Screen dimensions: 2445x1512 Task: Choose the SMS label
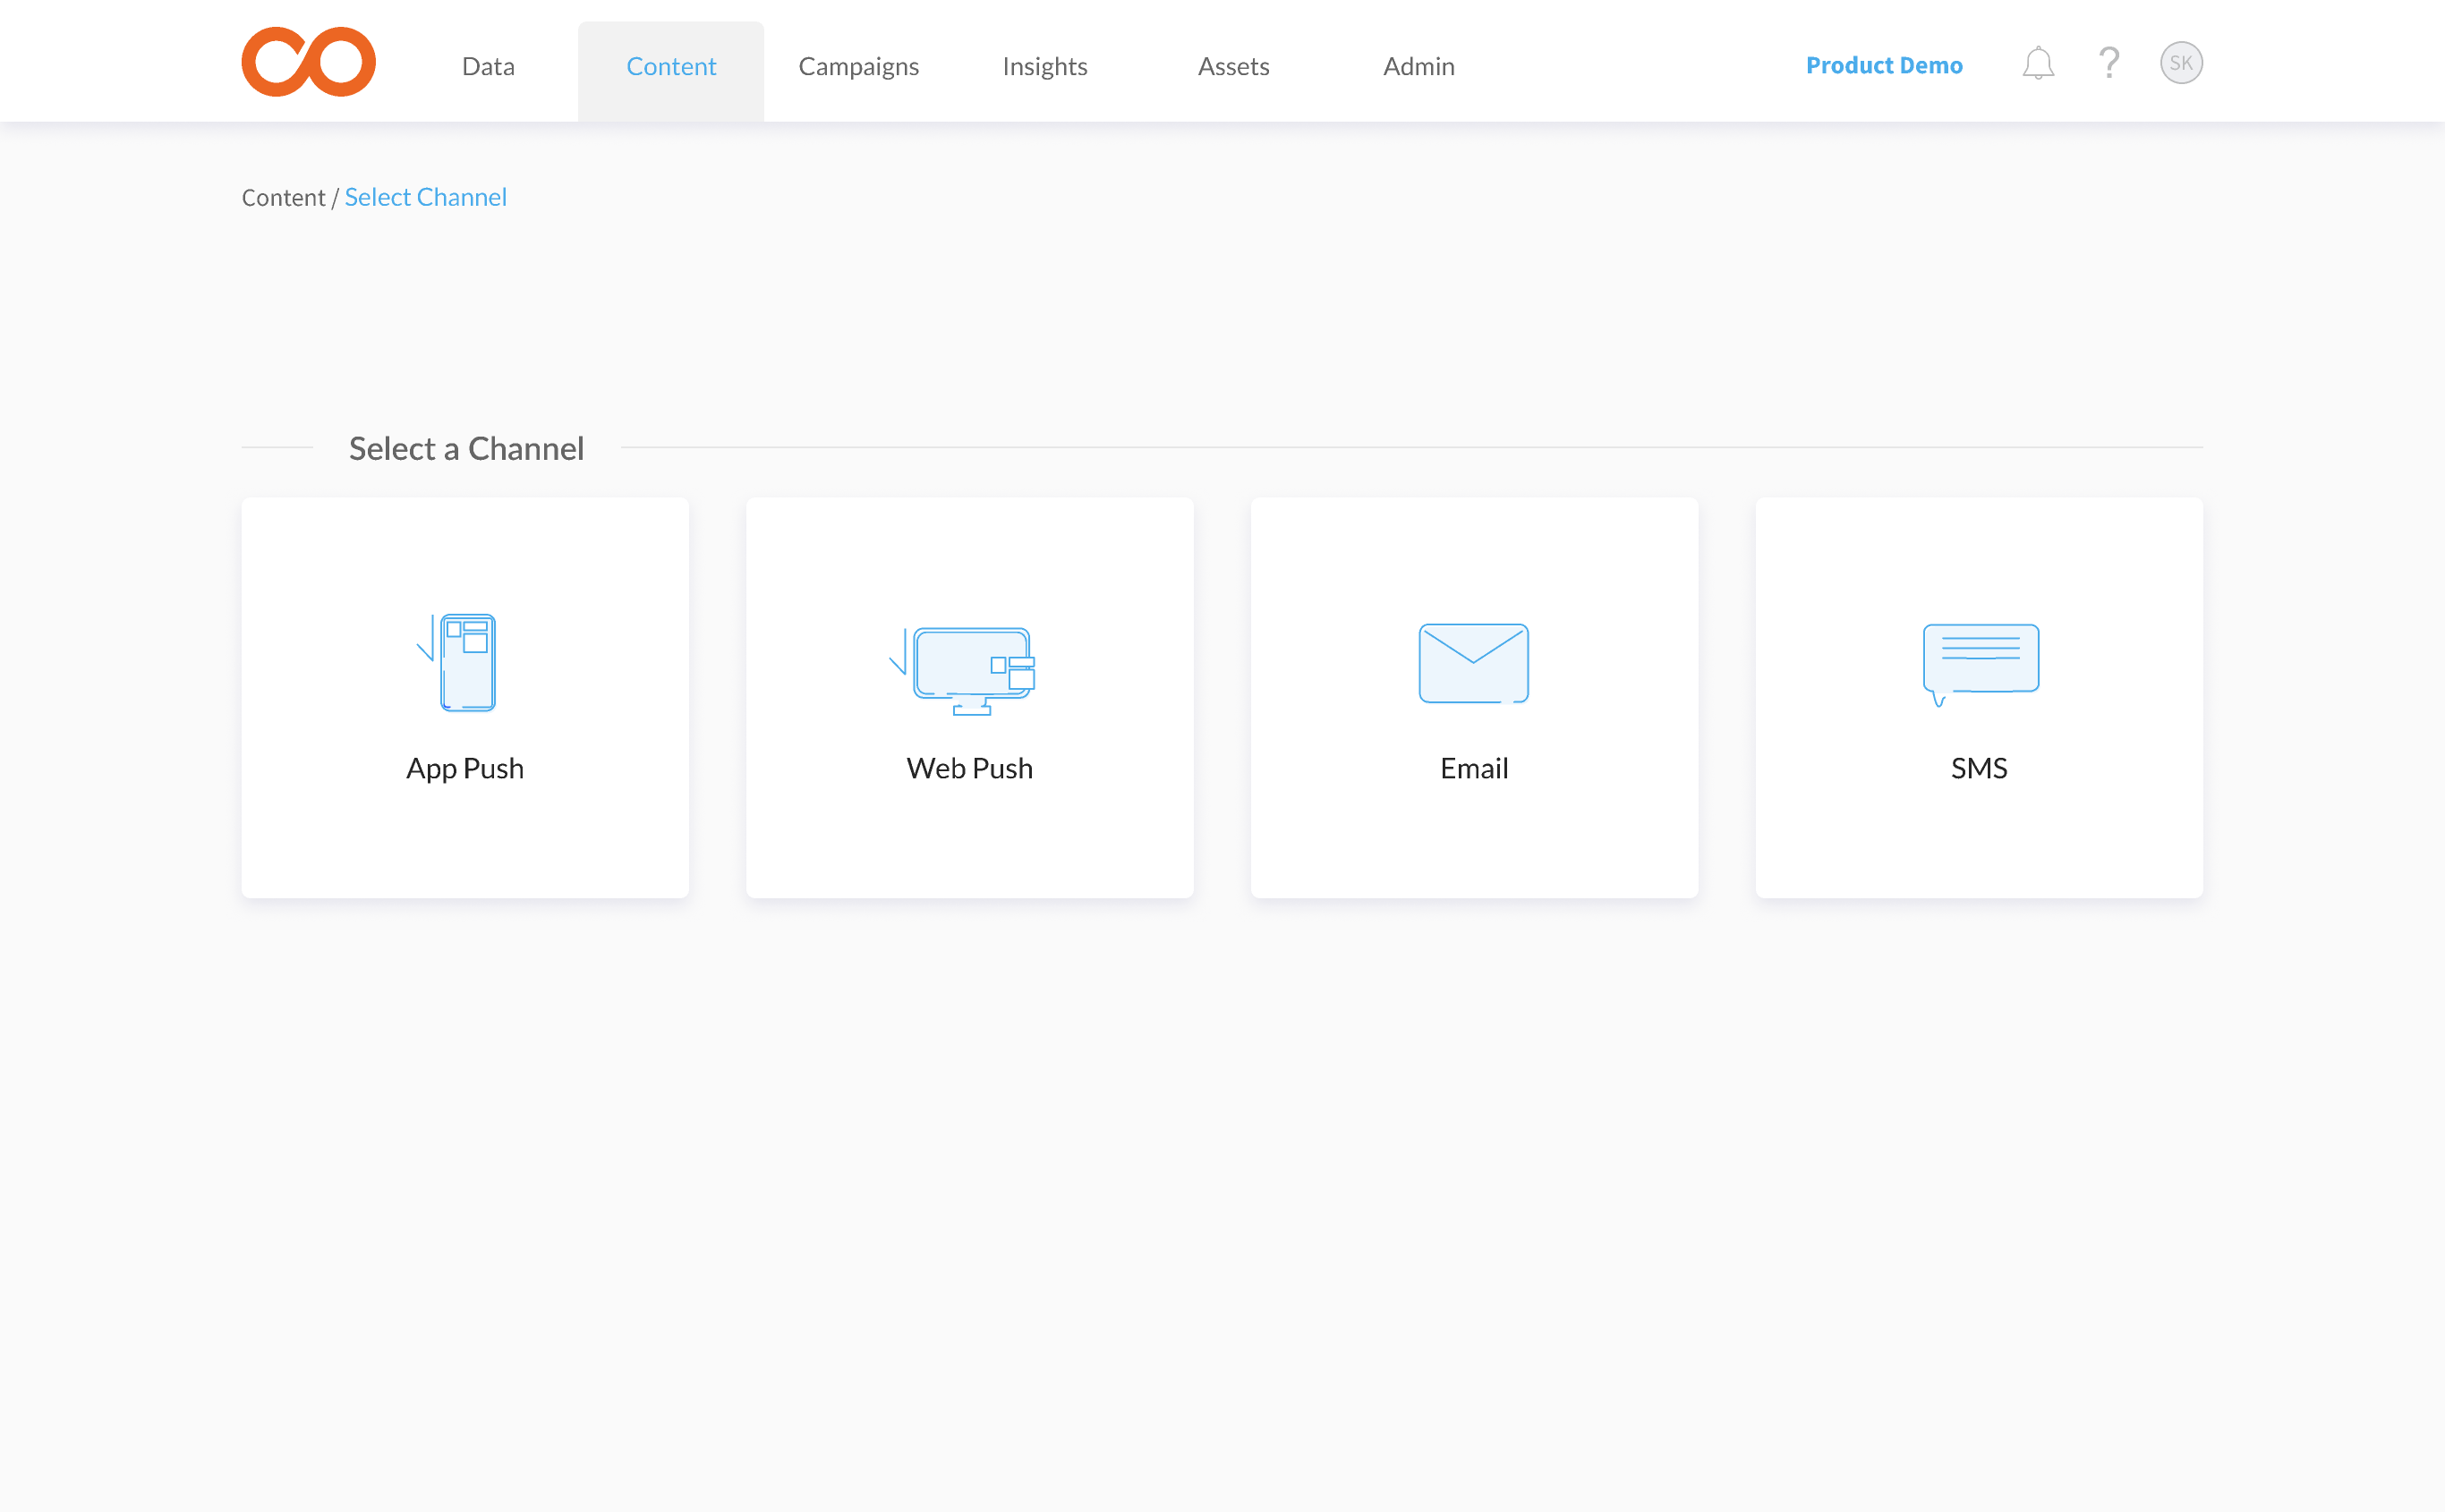(1978, 768)
